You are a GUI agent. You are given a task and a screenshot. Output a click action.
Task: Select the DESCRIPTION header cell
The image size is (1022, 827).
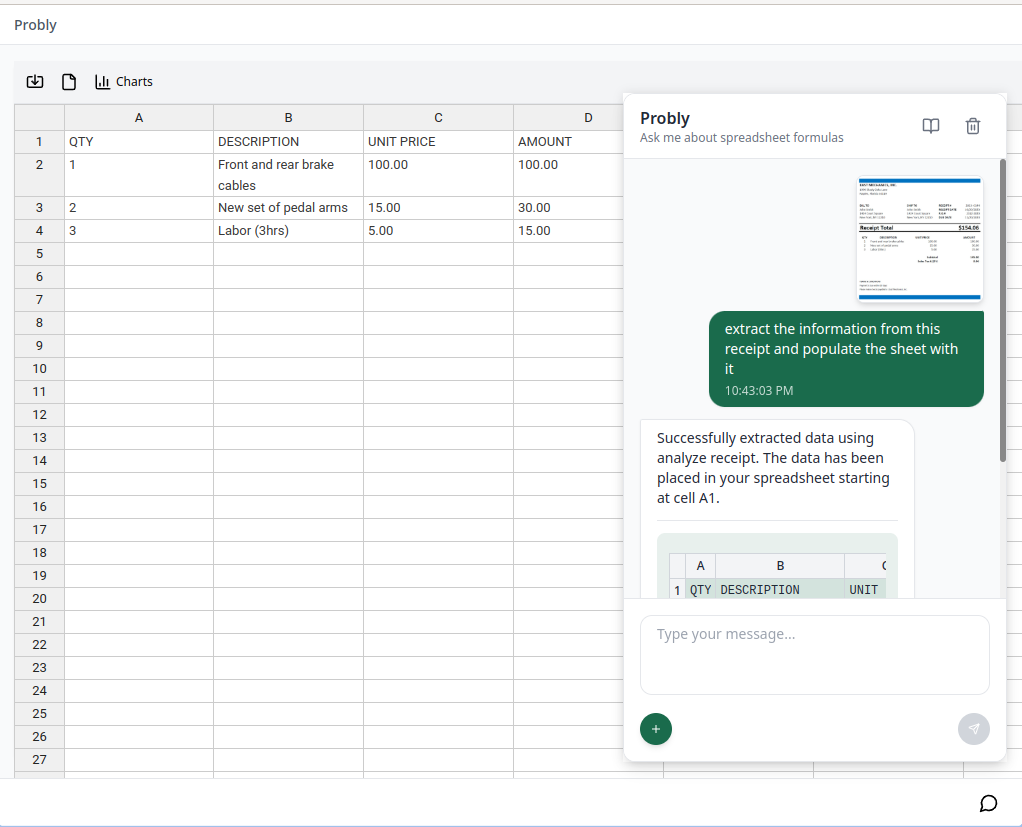pyautogui.click(x=288, y=142)
